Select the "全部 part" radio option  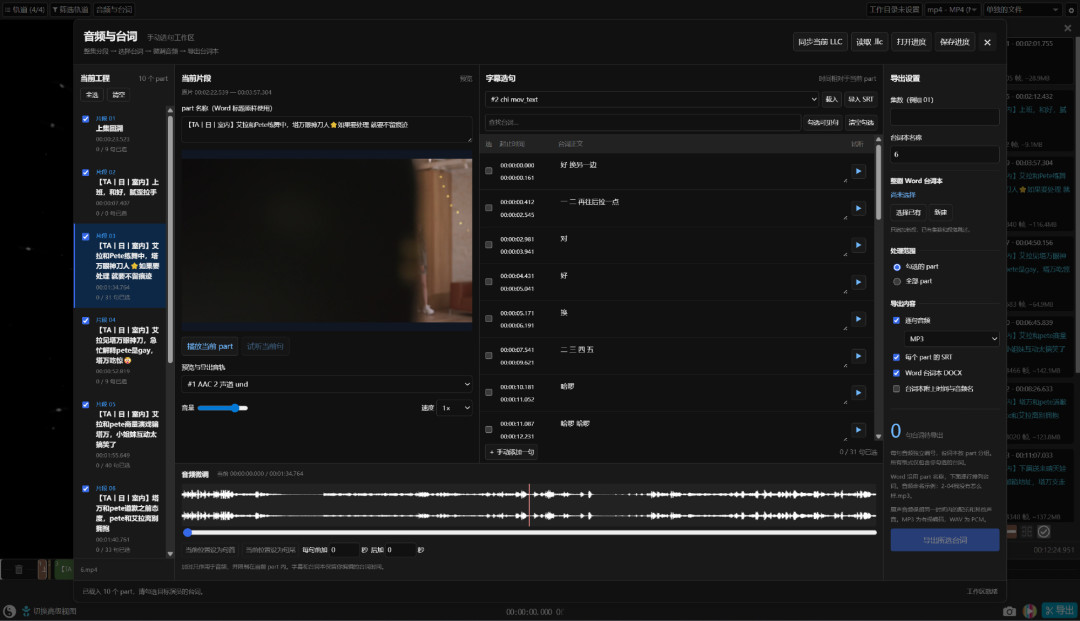(x=897, y=282)
